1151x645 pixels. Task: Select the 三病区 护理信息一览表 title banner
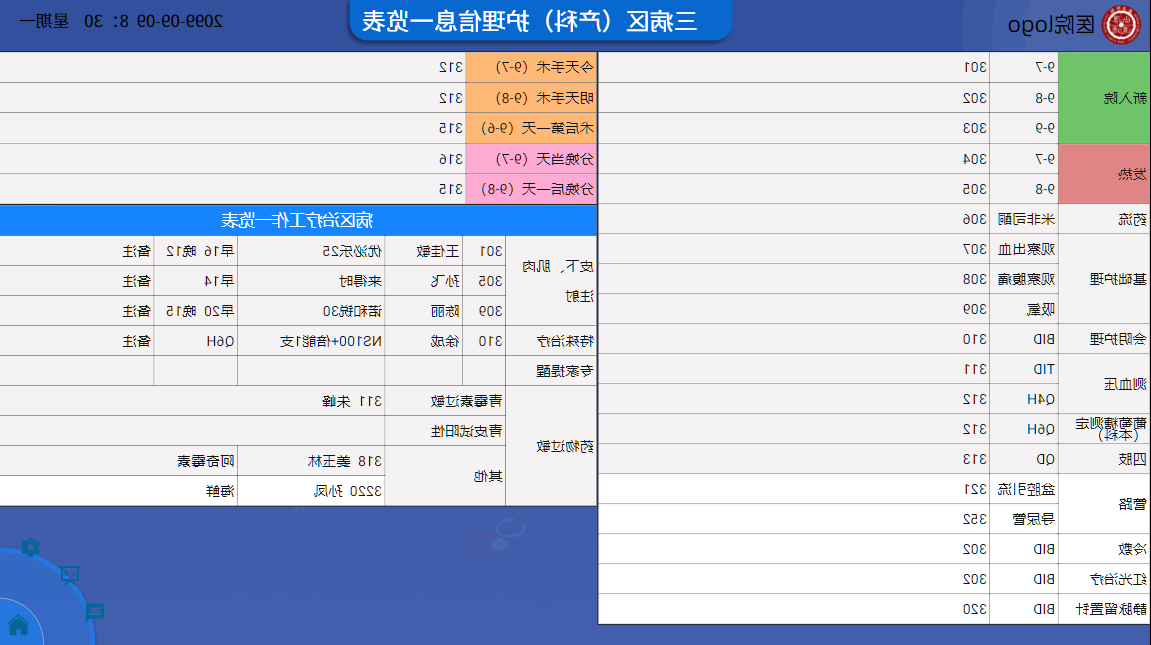(x=541, y=21)
